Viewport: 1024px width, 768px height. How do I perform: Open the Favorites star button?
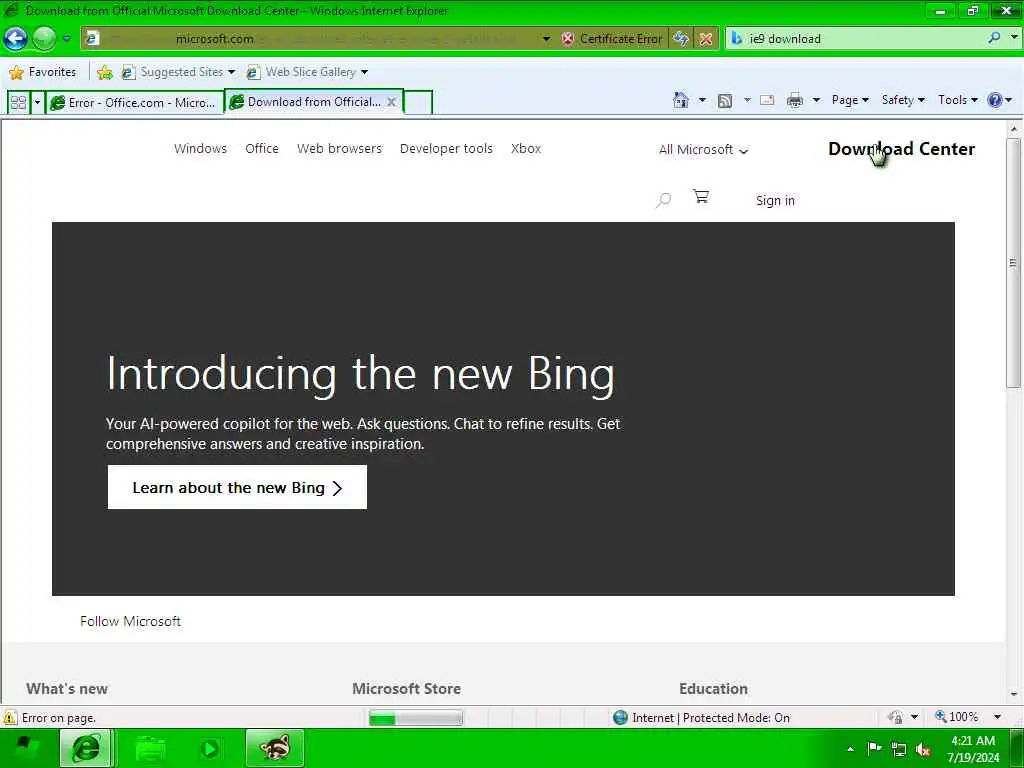(42, 72)
